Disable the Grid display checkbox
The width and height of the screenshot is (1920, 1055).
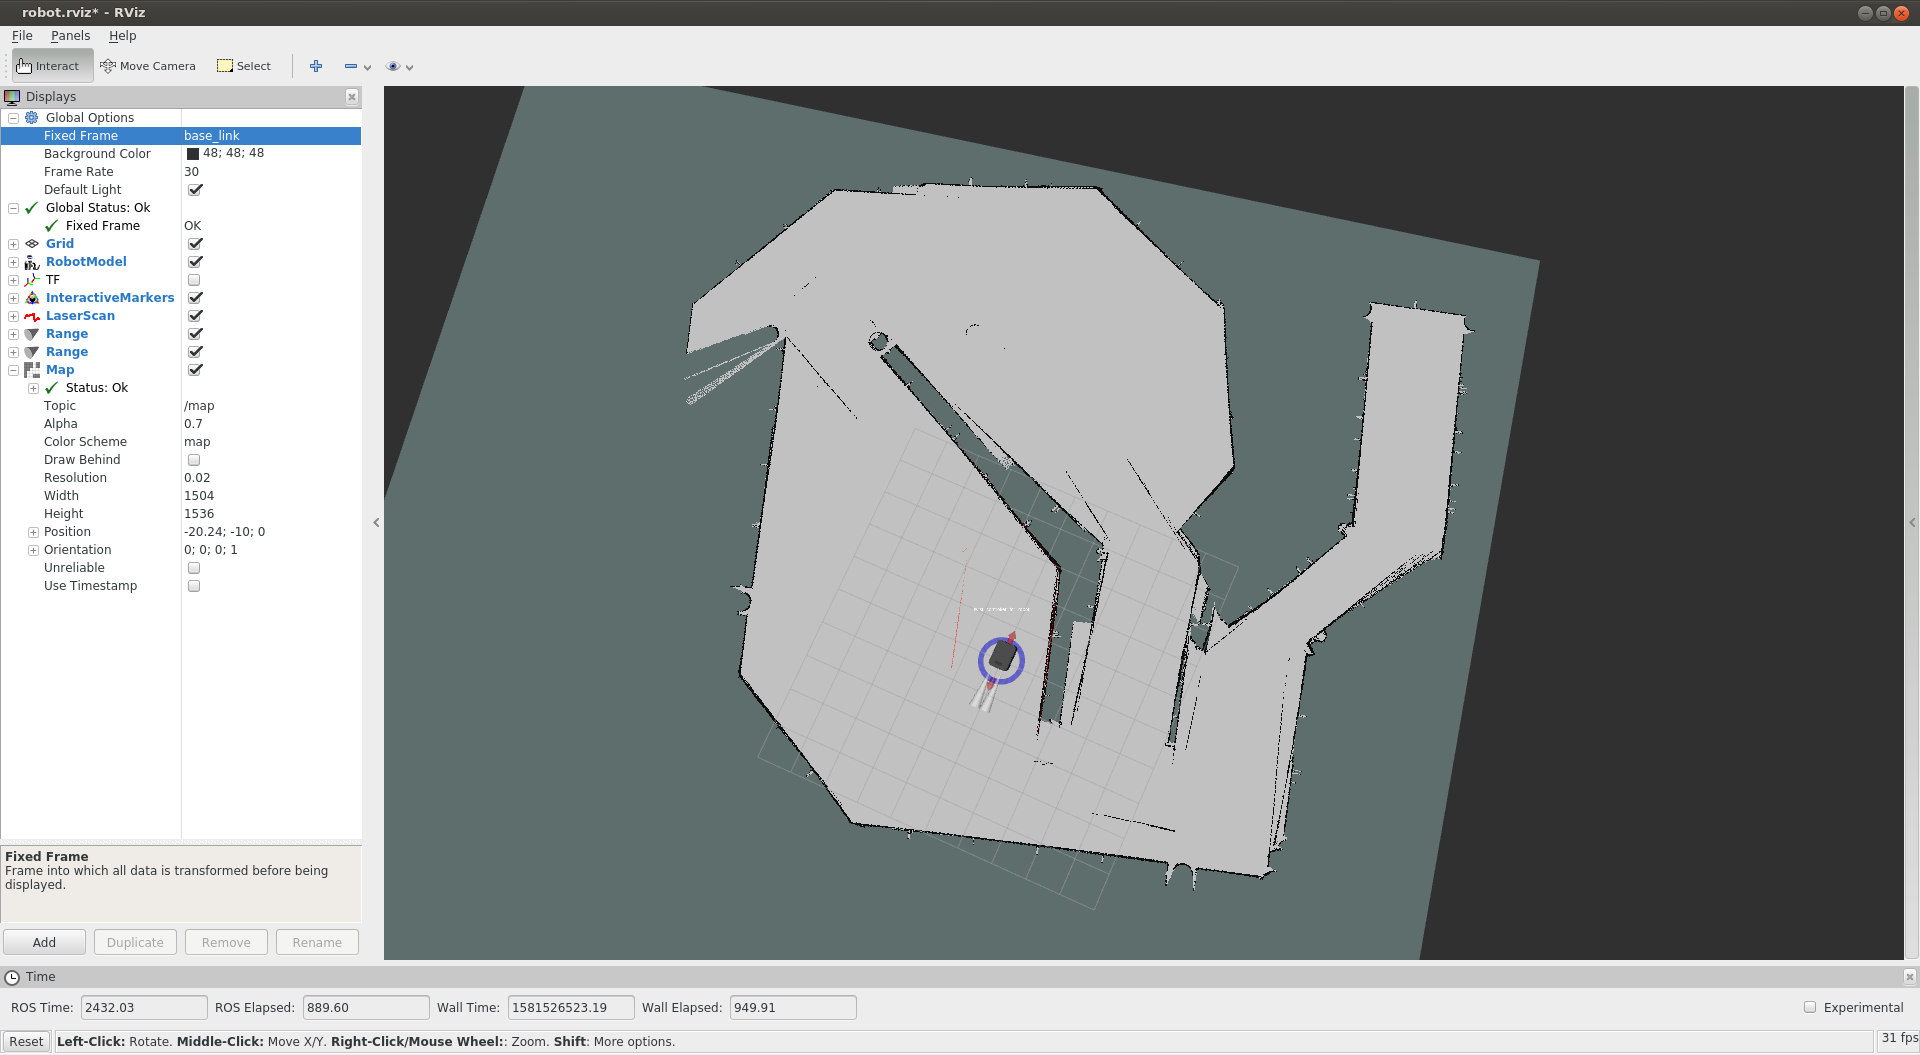point(195,244)
